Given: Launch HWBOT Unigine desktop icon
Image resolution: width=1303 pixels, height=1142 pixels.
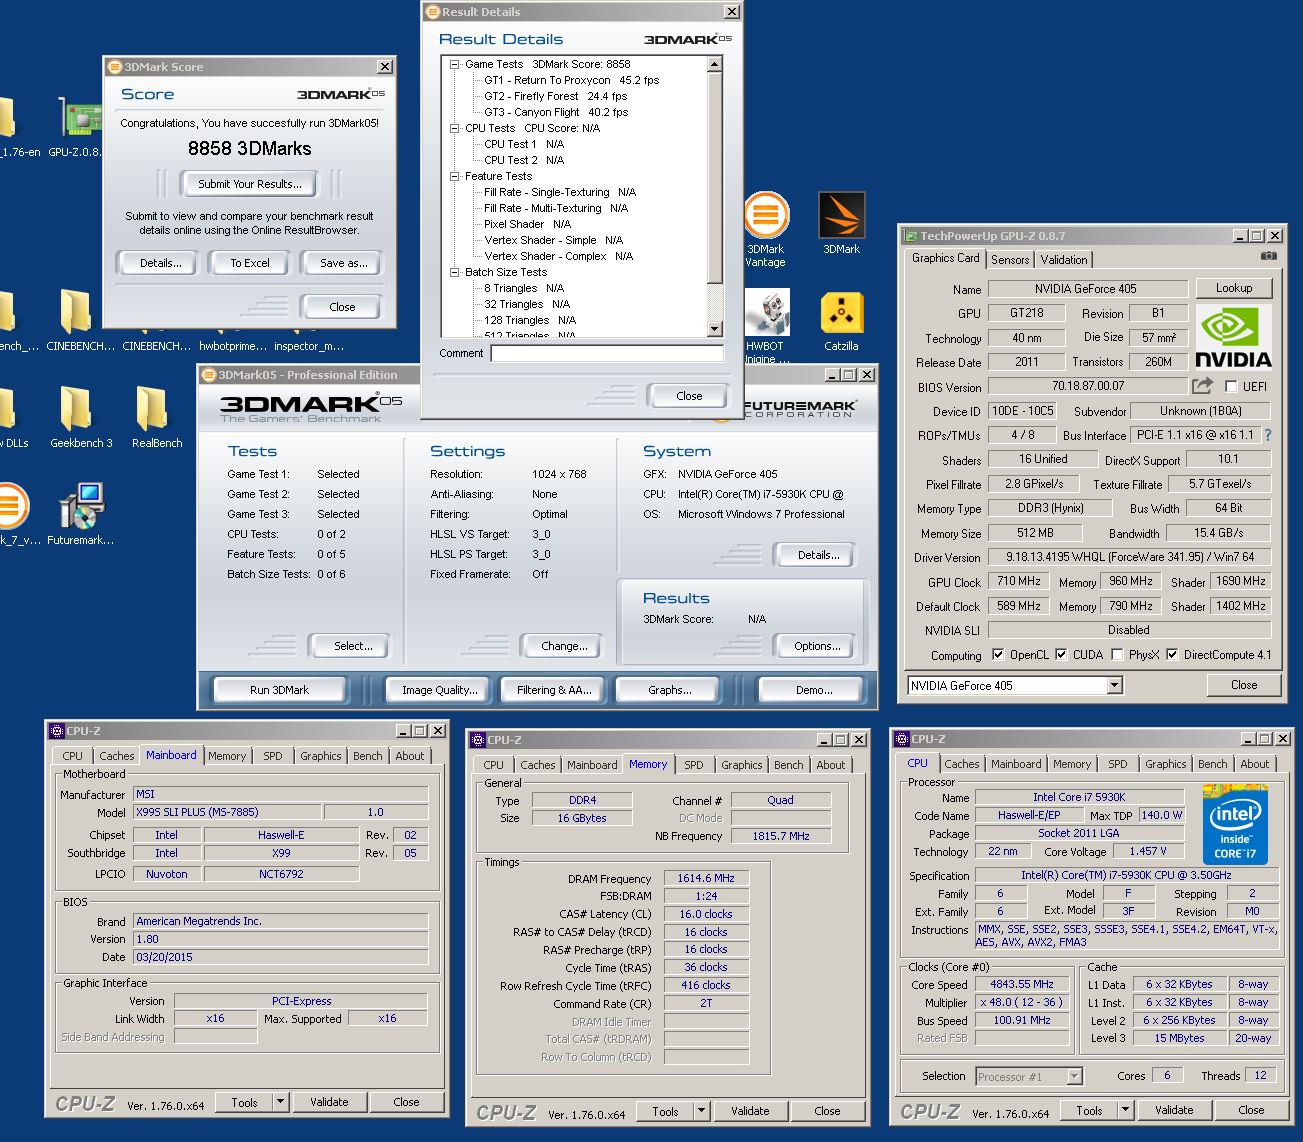Looking at the screenshot, I should [766, 326].
